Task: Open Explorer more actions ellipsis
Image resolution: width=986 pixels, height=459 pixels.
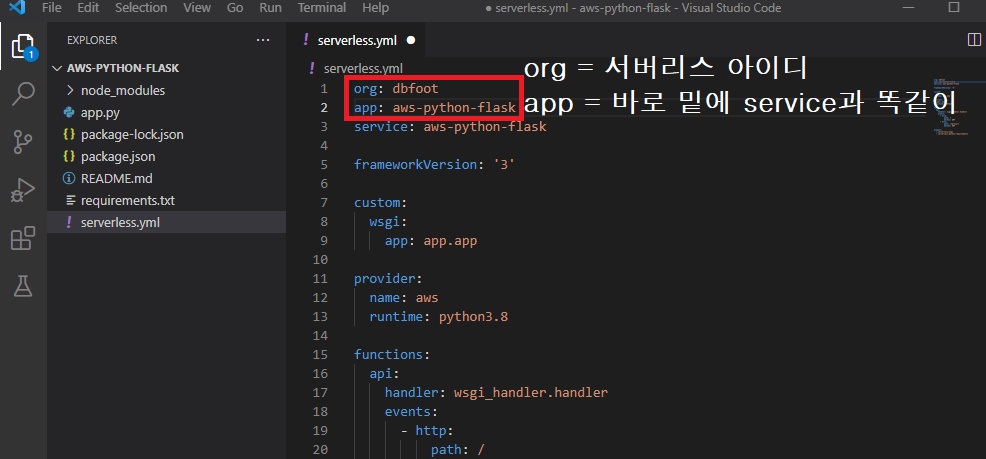Action: (x=263, y=40)
